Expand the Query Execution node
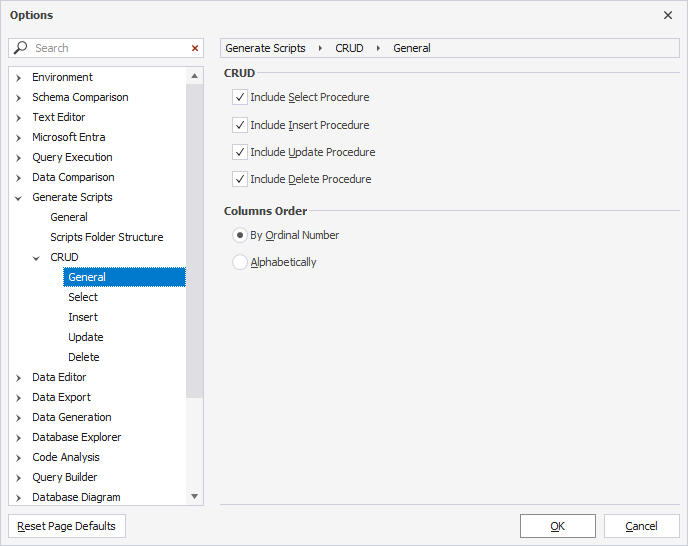The height and width of the screenshot is (546, 688). (x=18, y=158)
